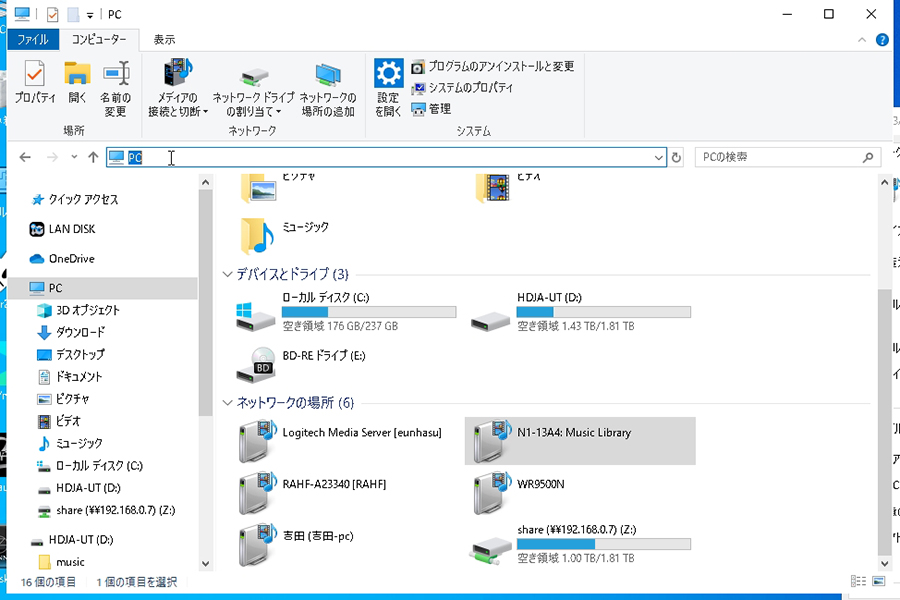Select Downloads (ダウンロード) in the navigation pane
Screen dimensions: 900x600
coord(79,332)
